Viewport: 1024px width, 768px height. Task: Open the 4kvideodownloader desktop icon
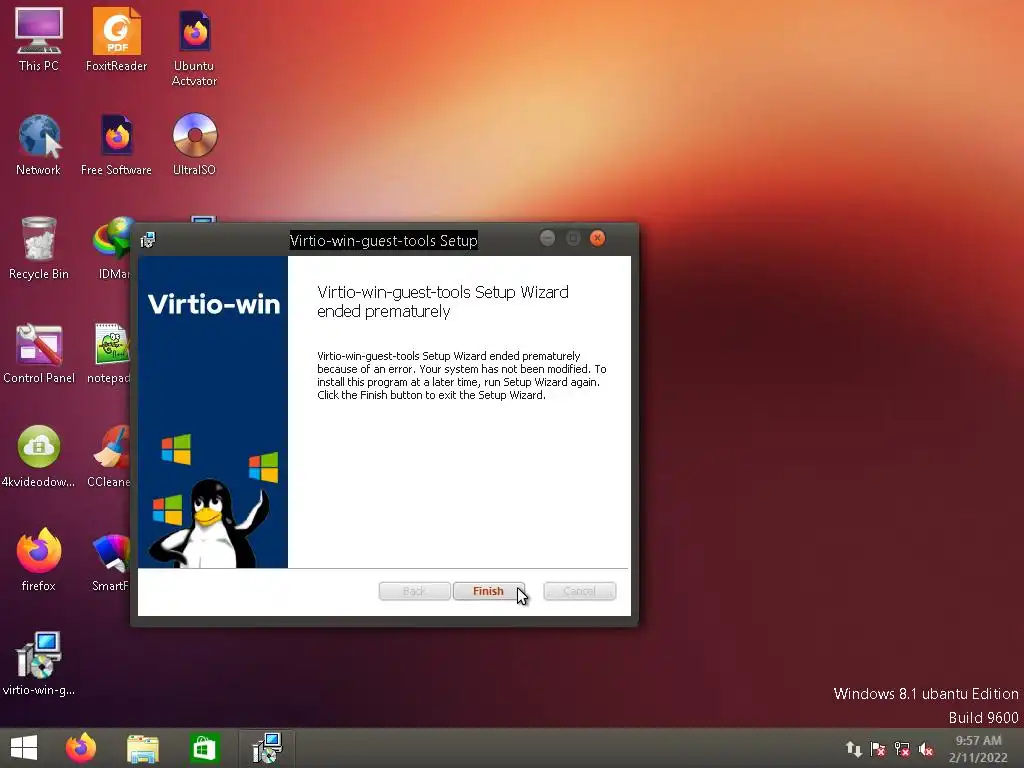[39, 456]
